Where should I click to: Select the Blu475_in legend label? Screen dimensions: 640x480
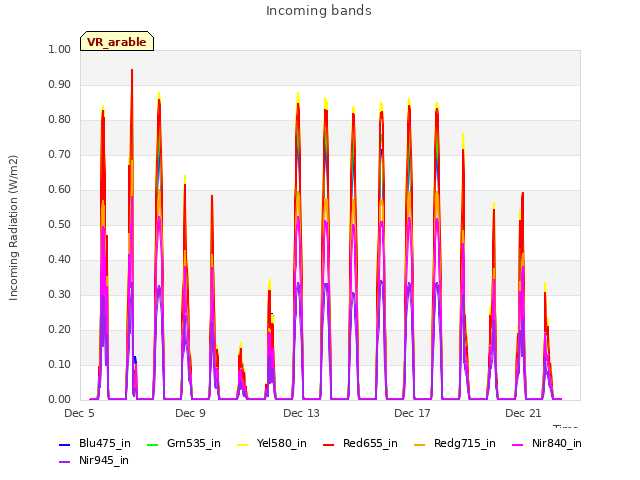105,443
